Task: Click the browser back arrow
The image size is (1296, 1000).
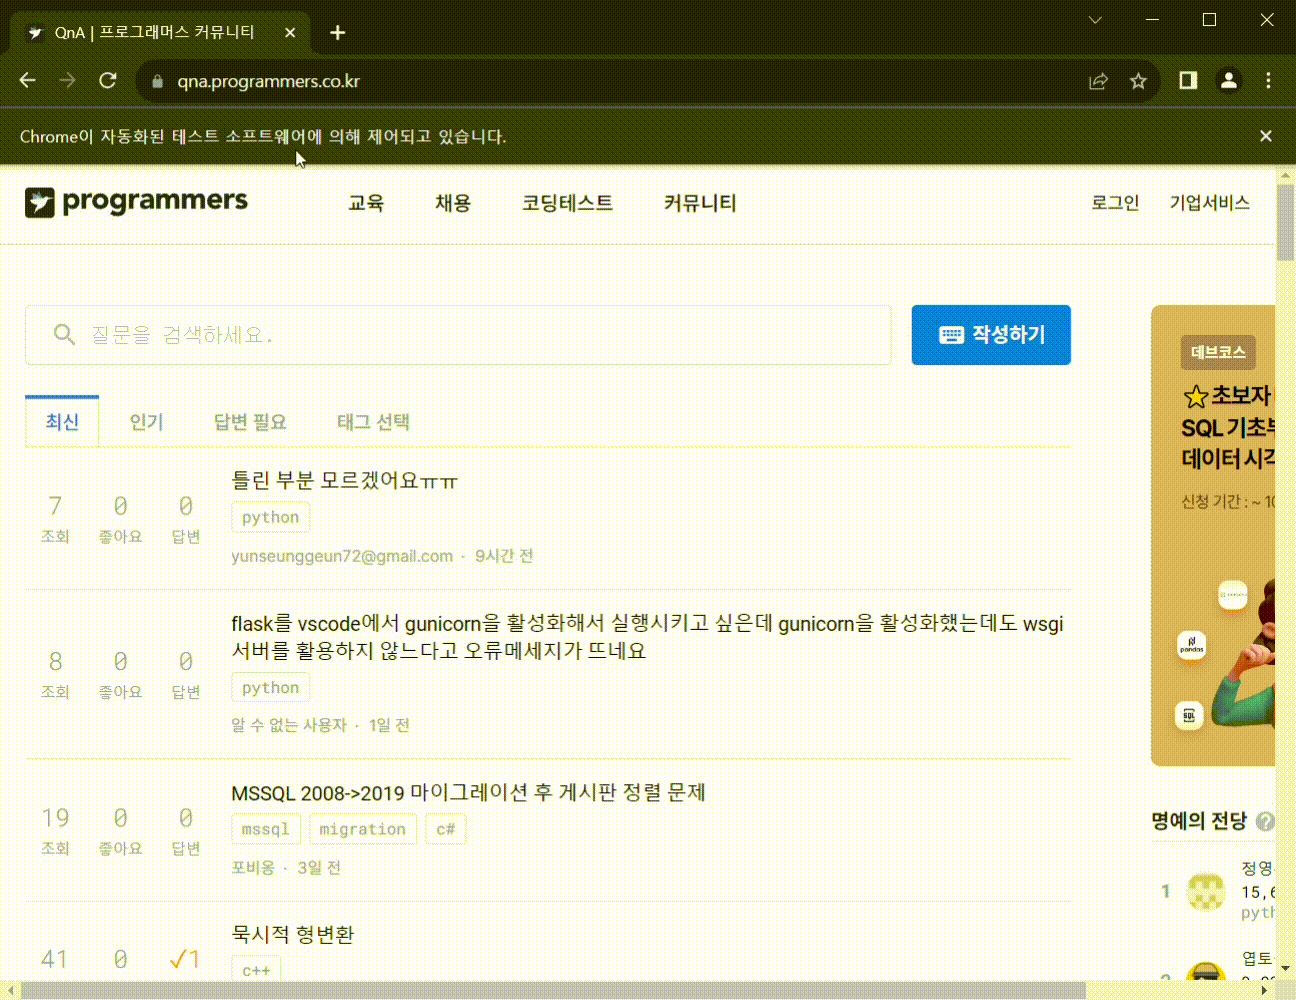Action: pos(27,81)
